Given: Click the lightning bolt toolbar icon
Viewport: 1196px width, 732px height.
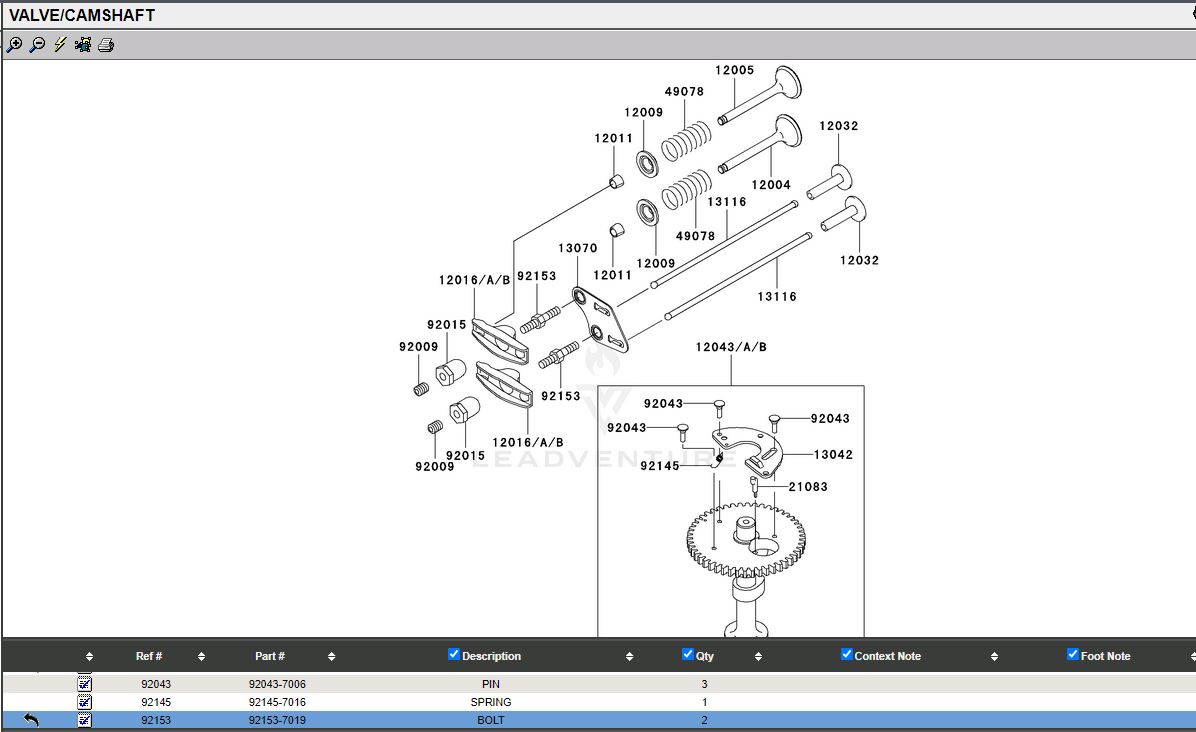Looking at the screenshot, I should [60, 45].
